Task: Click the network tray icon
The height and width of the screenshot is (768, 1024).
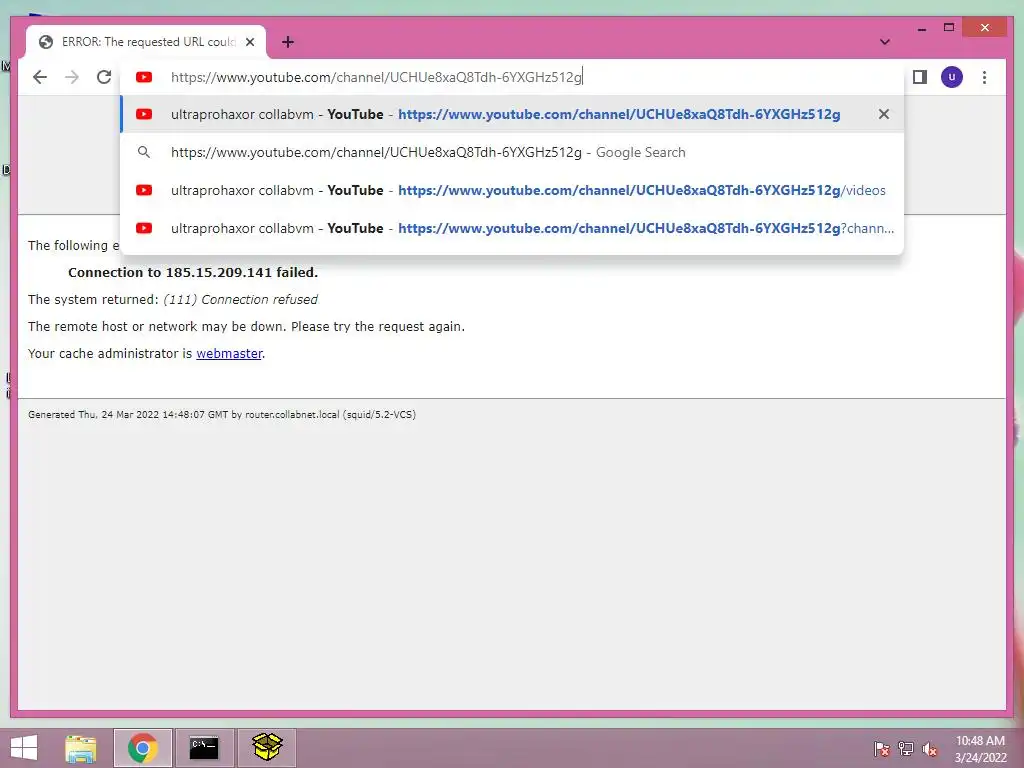Action: [906, 748]
